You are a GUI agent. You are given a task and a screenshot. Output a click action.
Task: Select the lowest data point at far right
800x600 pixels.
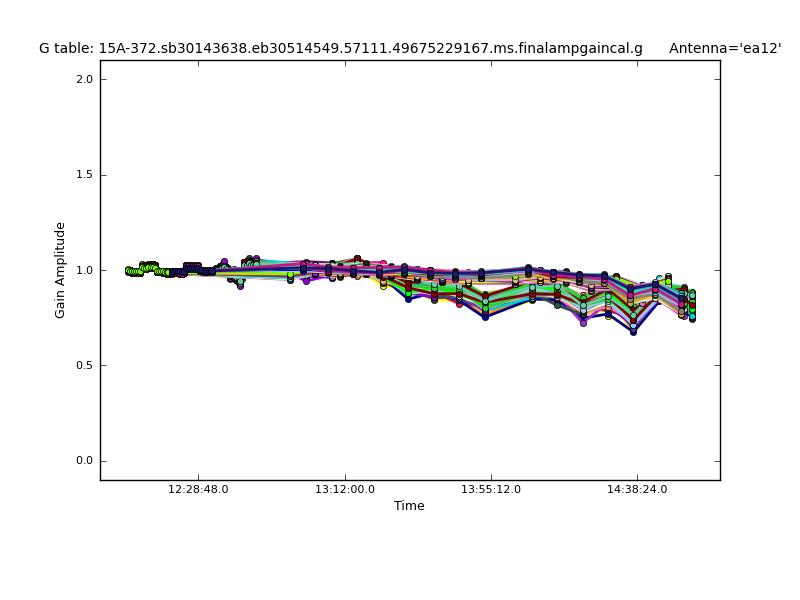pyautogui.click(x=692, y=319)
